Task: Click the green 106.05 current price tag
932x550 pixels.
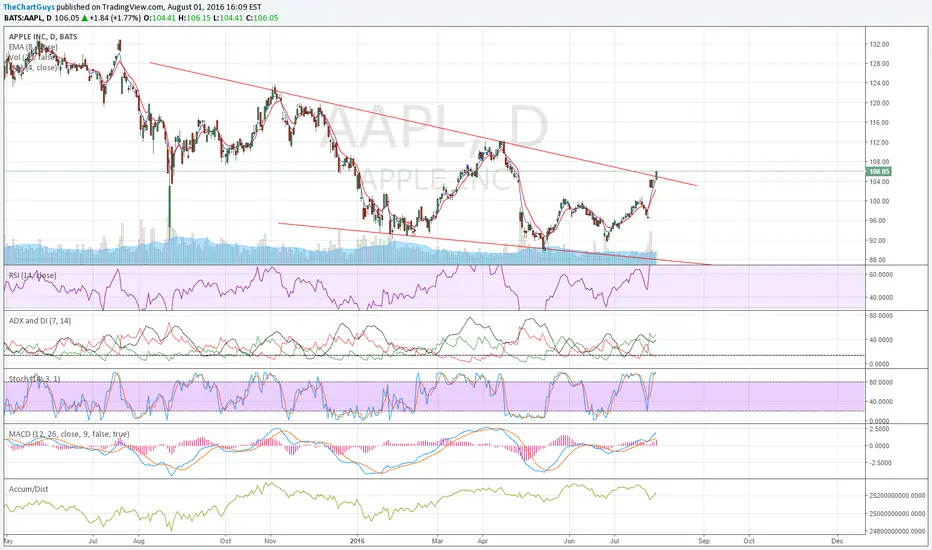Action: 879,172
